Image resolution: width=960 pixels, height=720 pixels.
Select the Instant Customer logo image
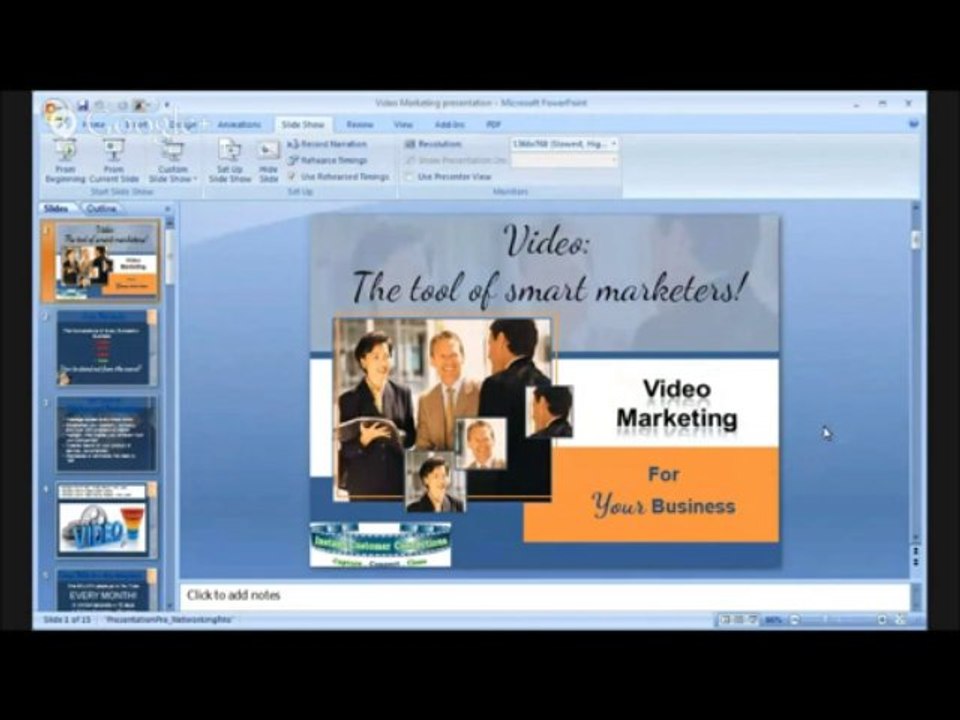coord(380,544)
